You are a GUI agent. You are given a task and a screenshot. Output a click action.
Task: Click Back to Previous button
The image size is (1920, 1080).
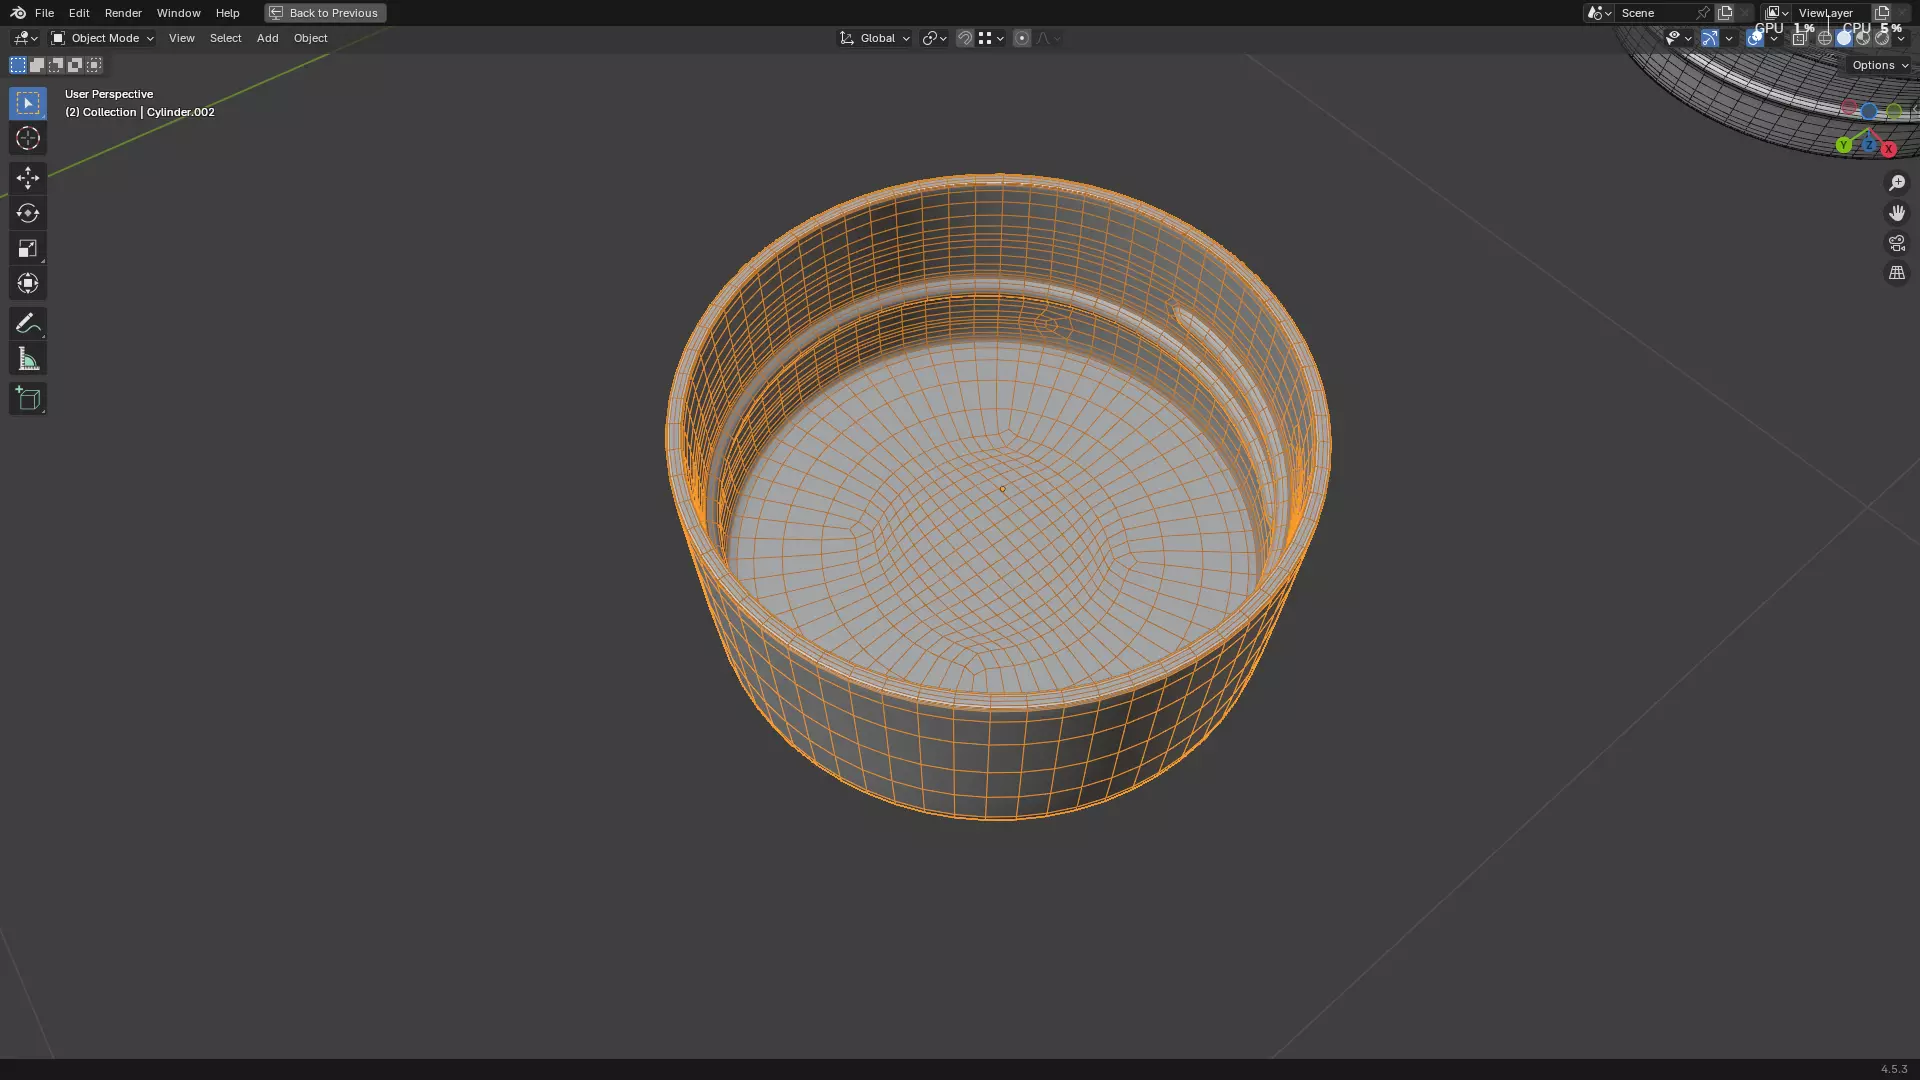325,13
